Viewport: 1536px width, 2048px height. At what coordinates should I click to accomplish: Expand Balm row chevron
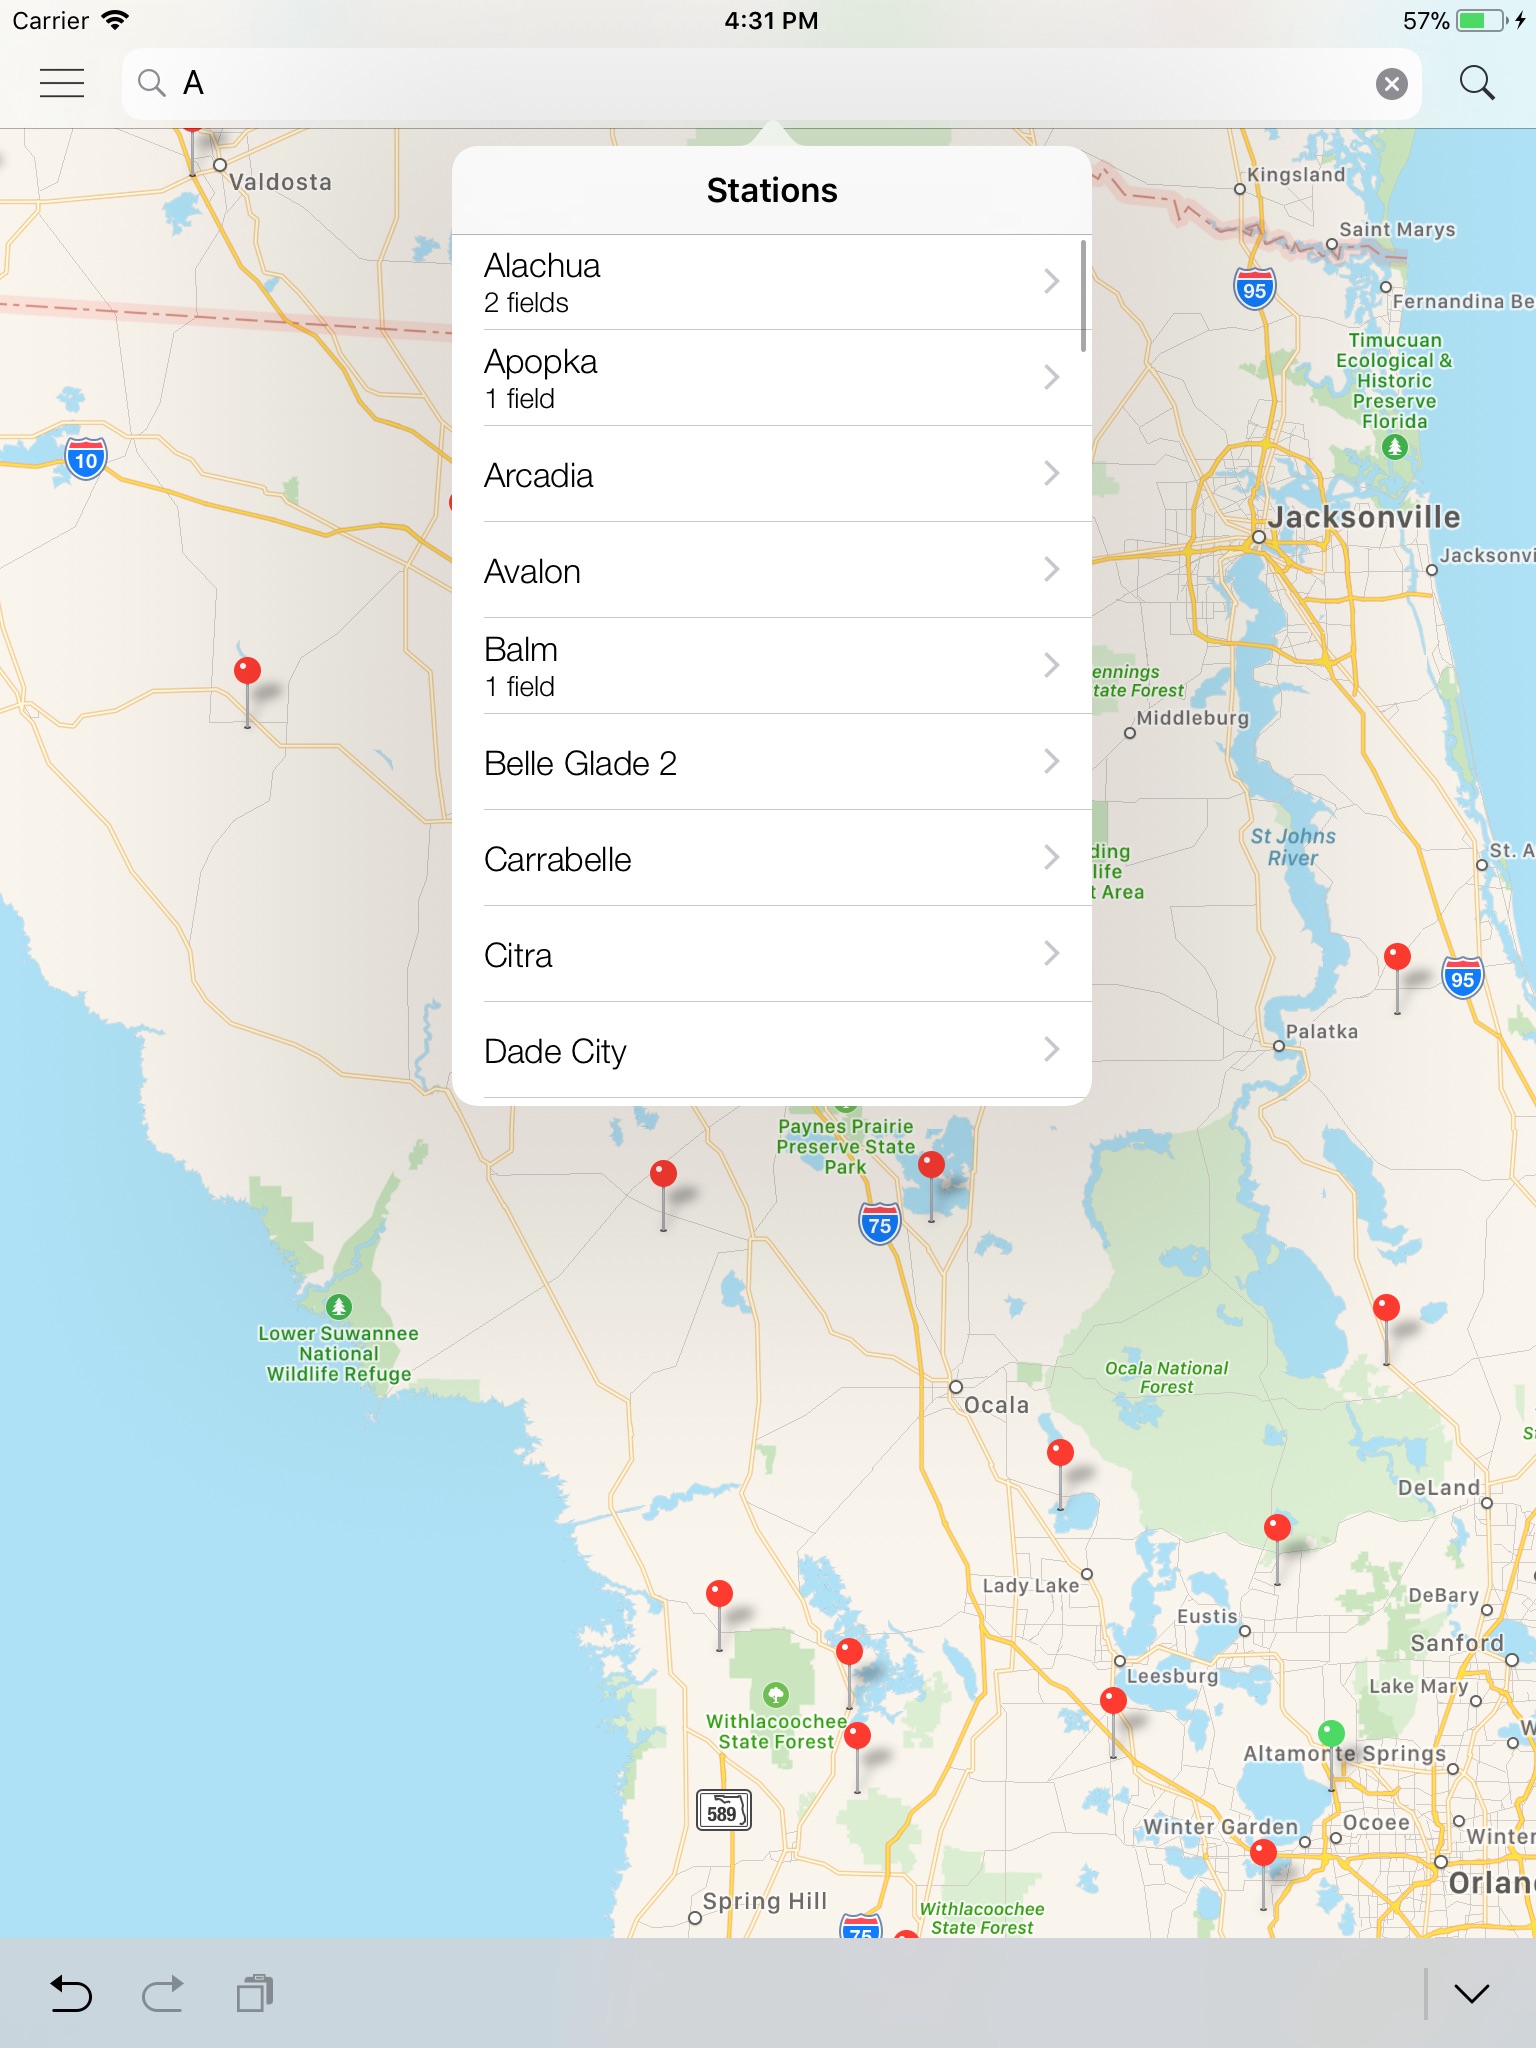pyautogui.click(x=1051, y=665)
